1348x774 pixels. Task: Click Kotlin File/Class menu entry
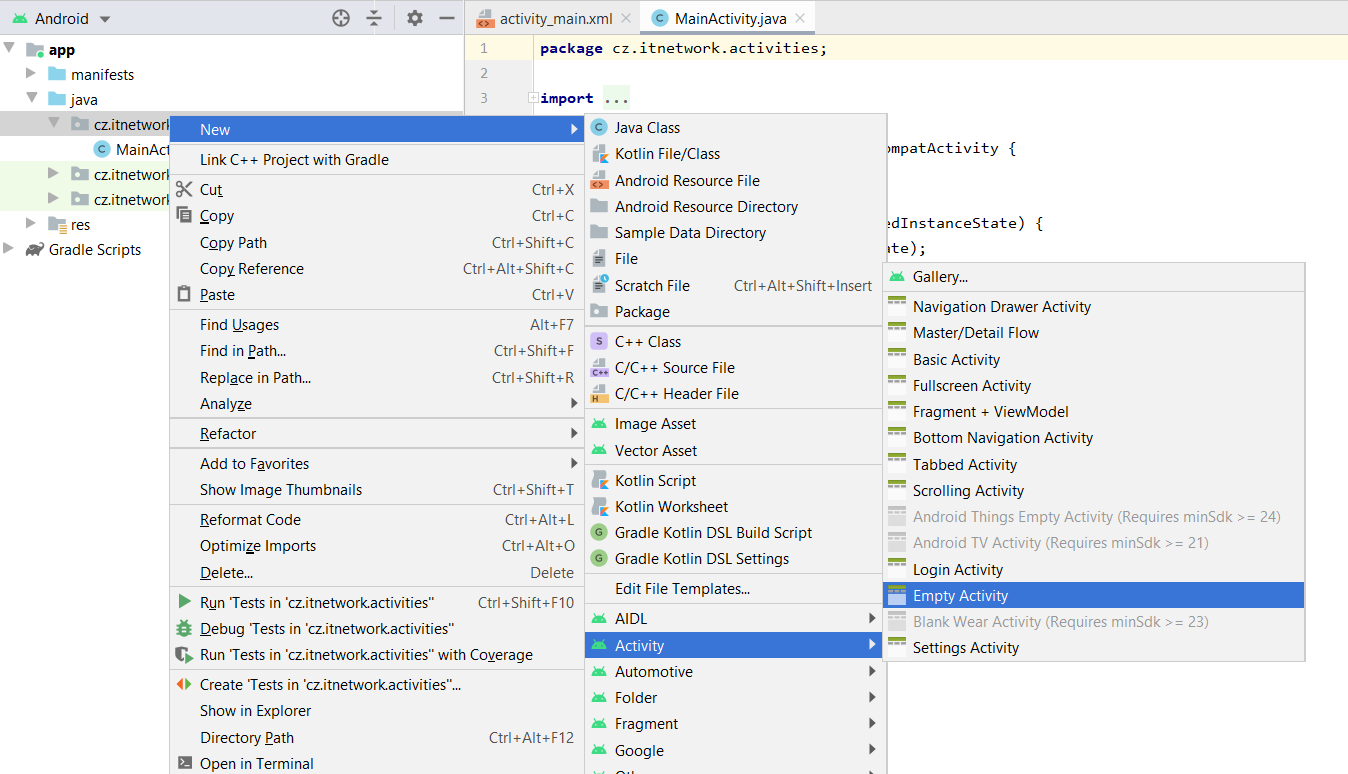click(667, 154)
